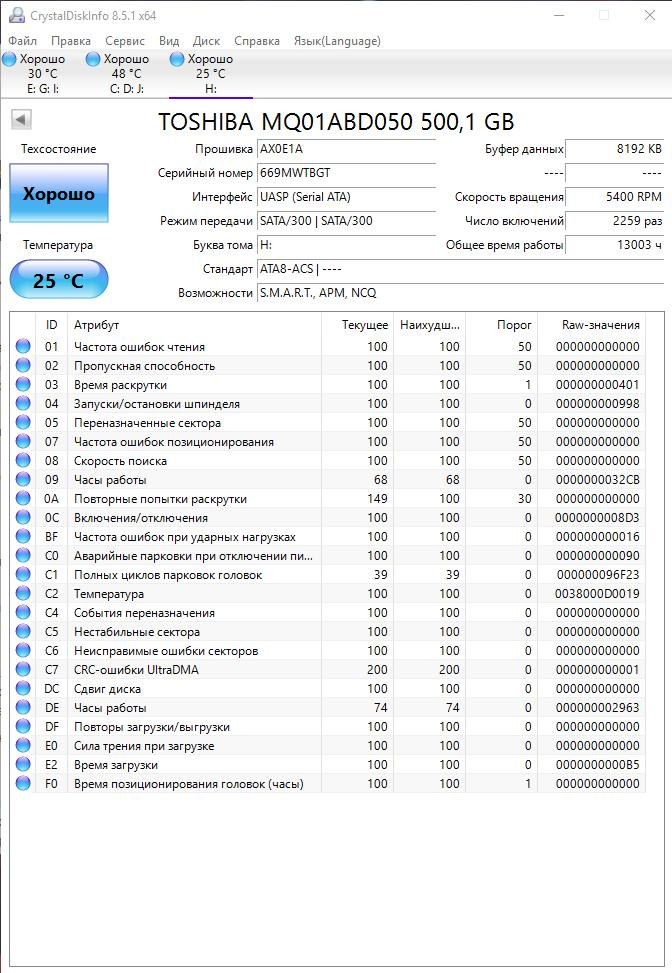Viewport: 672px width, 973px height.
Task: Click the blue status icon of Temperature attribute C2
Action: (23, 594)
